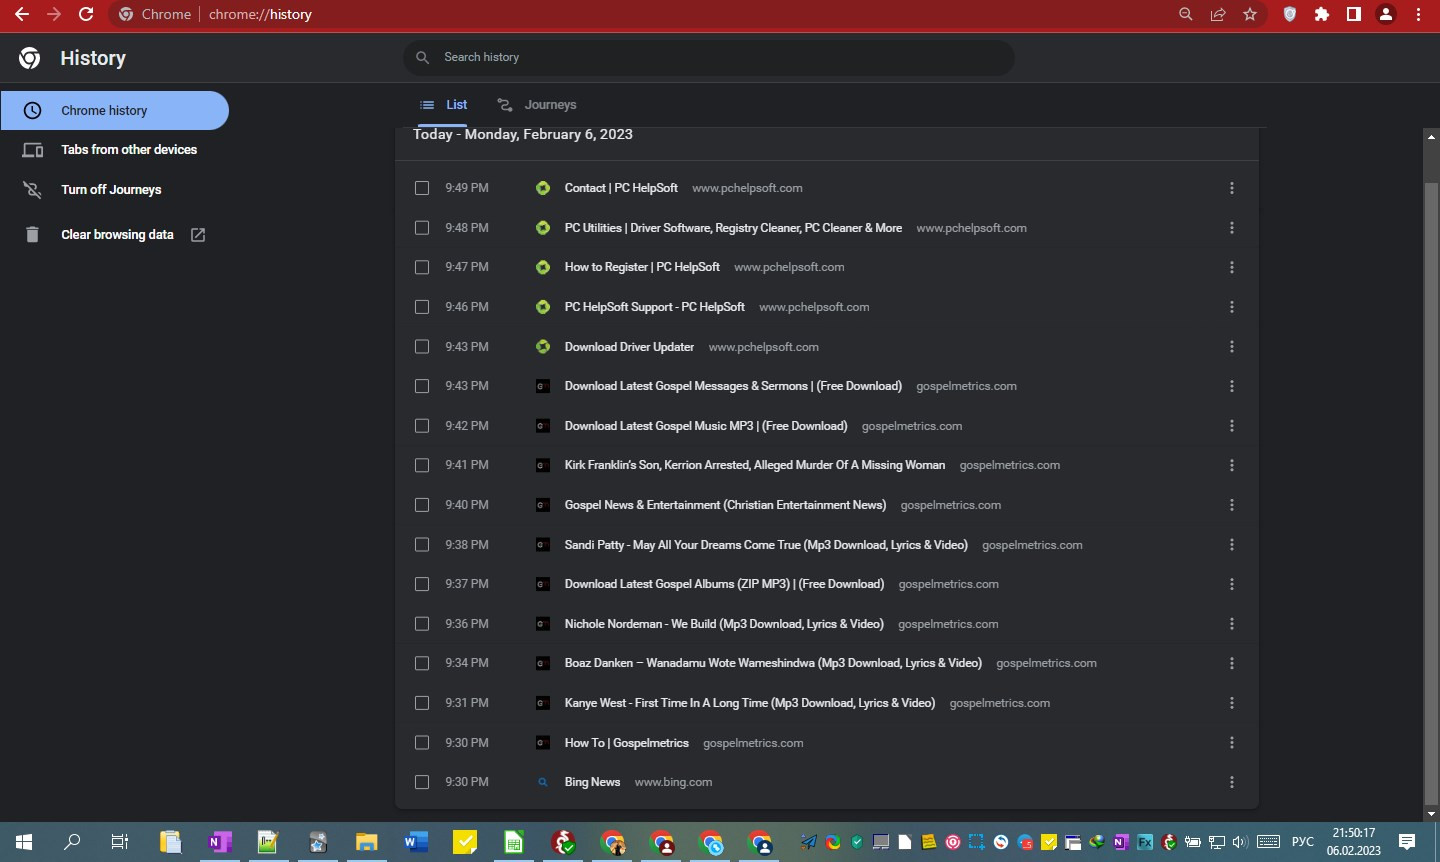Click the Chrome logo beside History title
The image size is (1440, 862).
(x=30, y=58)
